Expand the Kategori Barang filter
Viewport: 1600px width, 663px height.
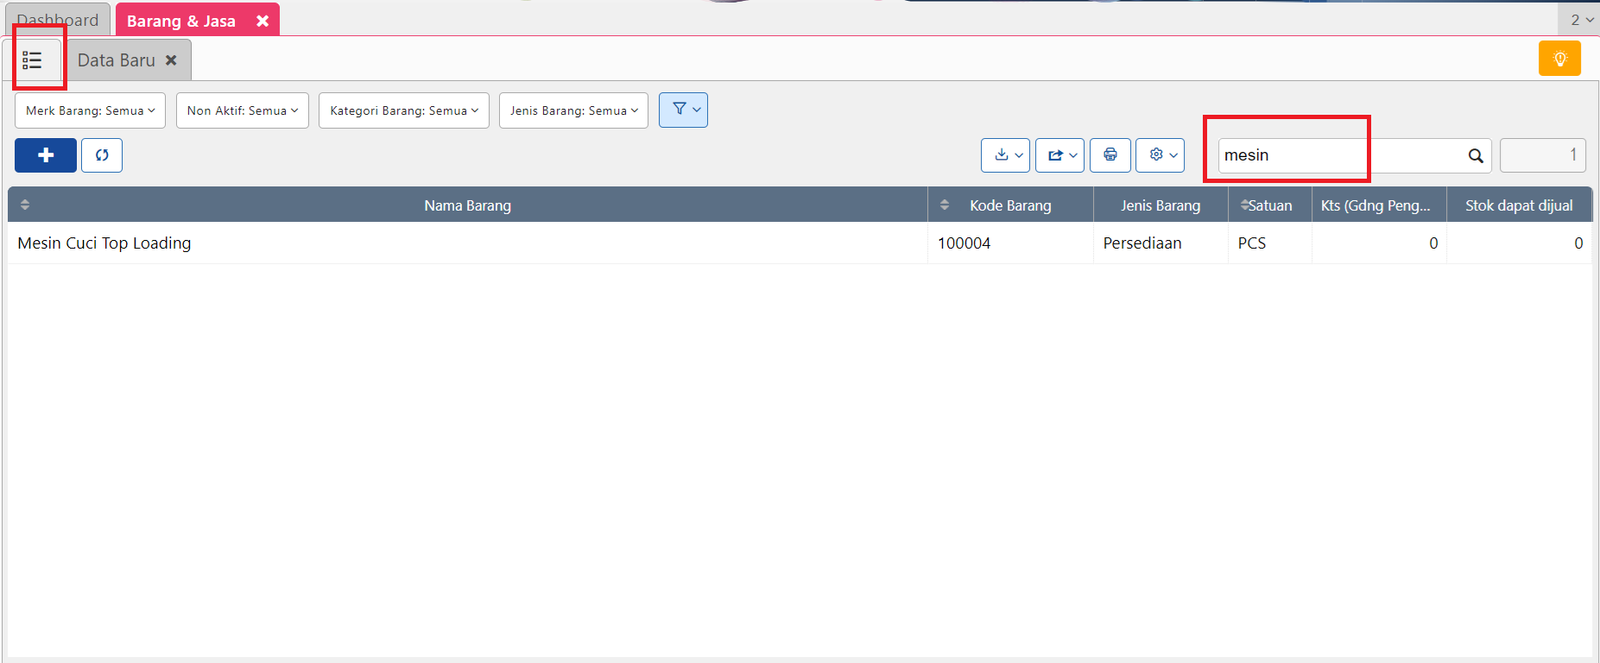click(404, 111)
